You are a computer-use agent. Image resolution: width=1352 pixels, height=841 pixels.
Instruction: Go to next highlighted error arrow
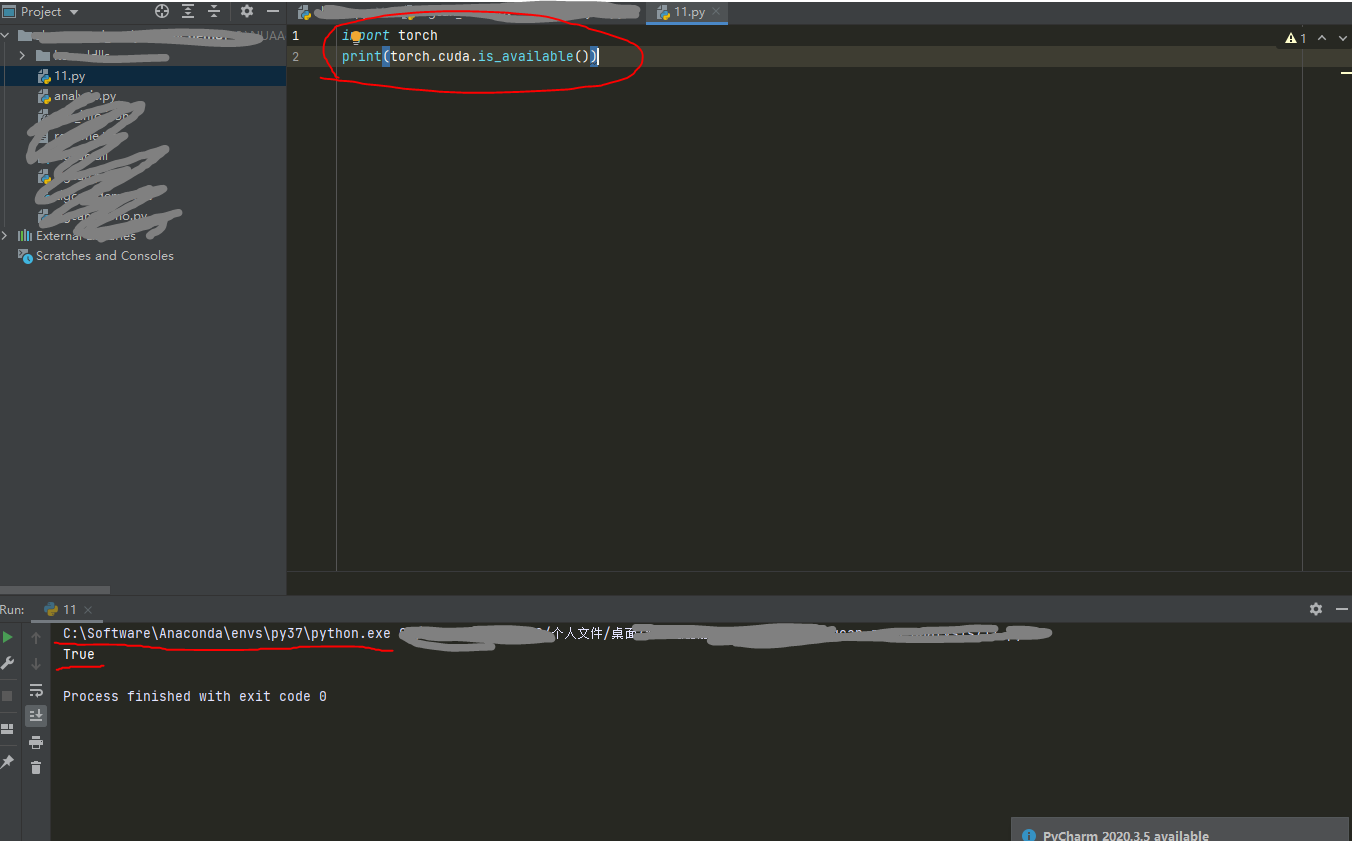[x=1342, y=38]
